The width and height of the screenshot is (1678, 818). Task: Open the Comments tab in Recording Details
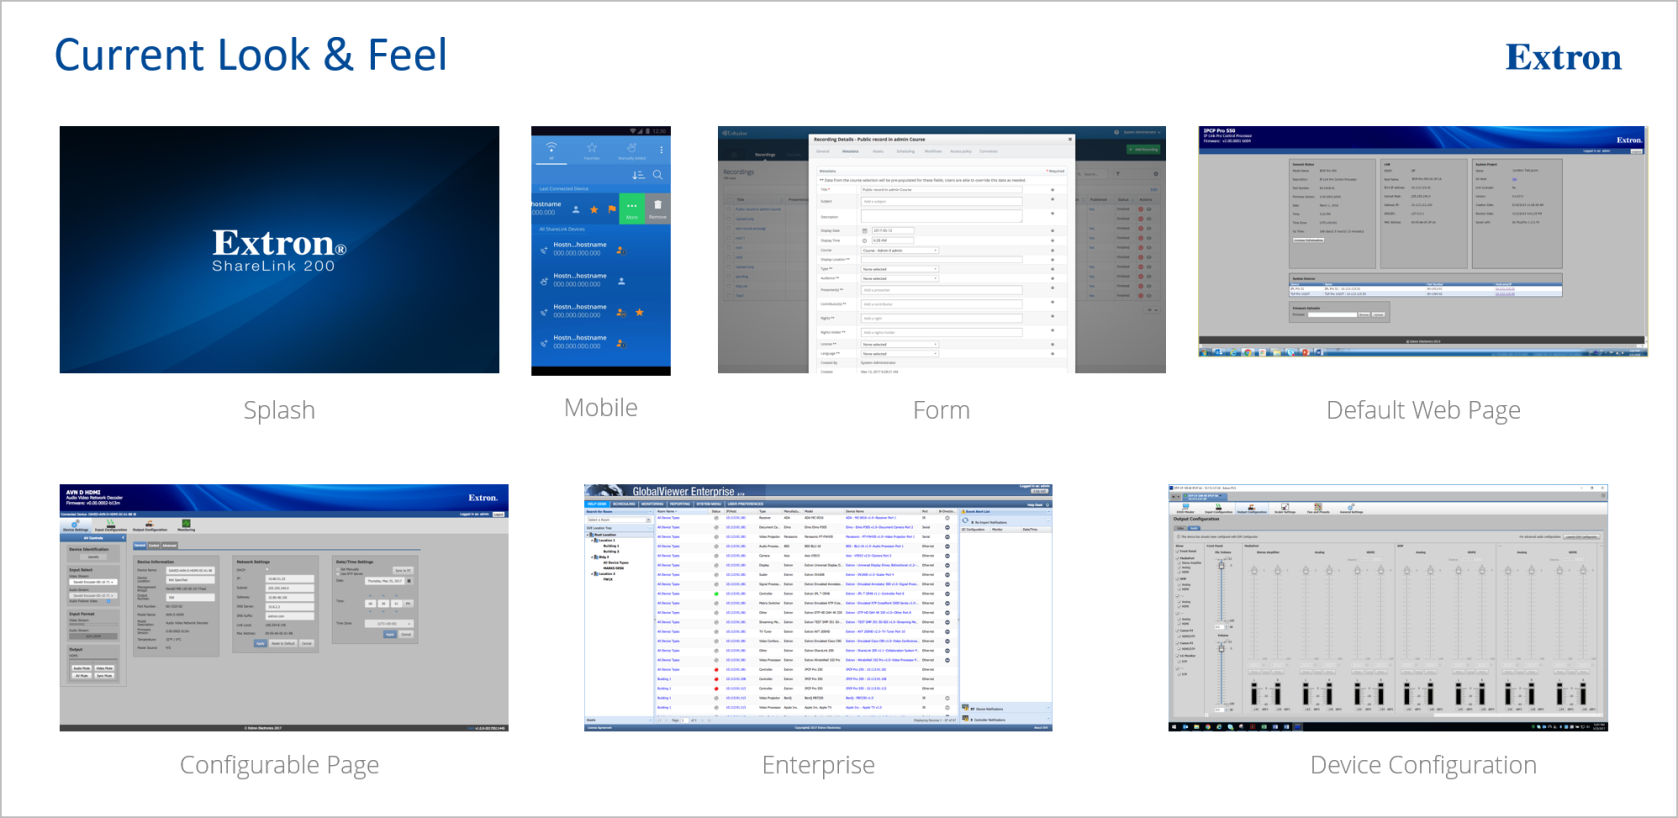(988, 151)
